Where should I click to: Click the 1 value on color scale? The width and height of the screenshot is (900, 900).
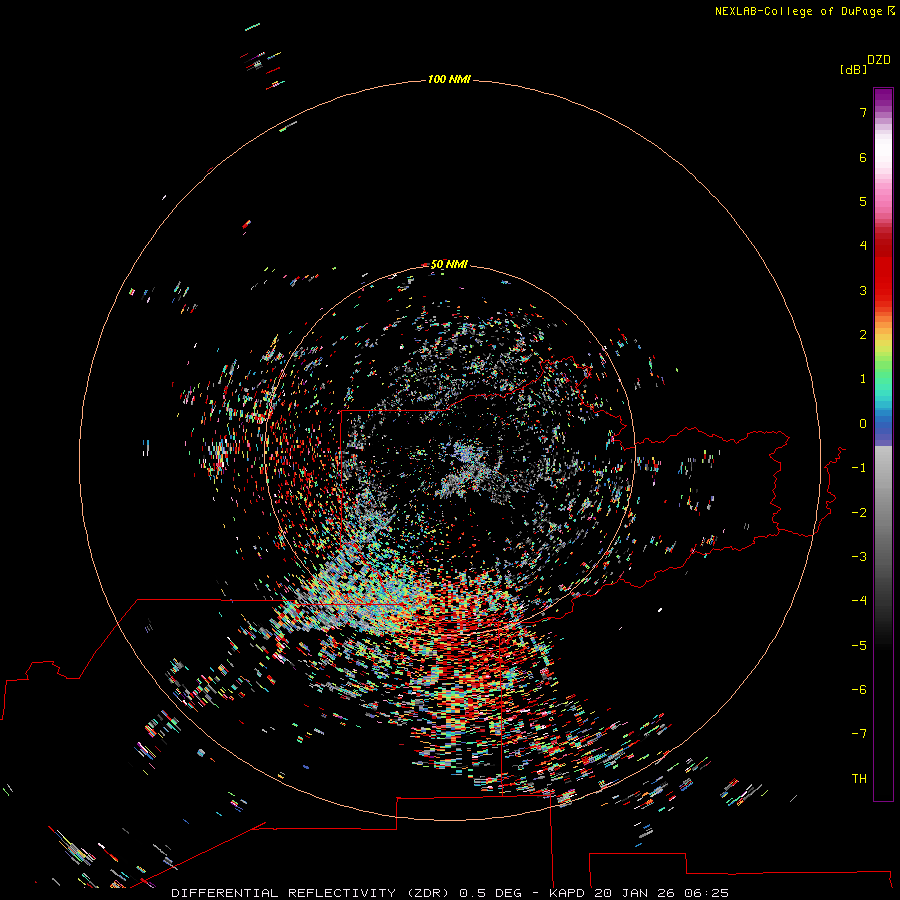pos(863,379)
